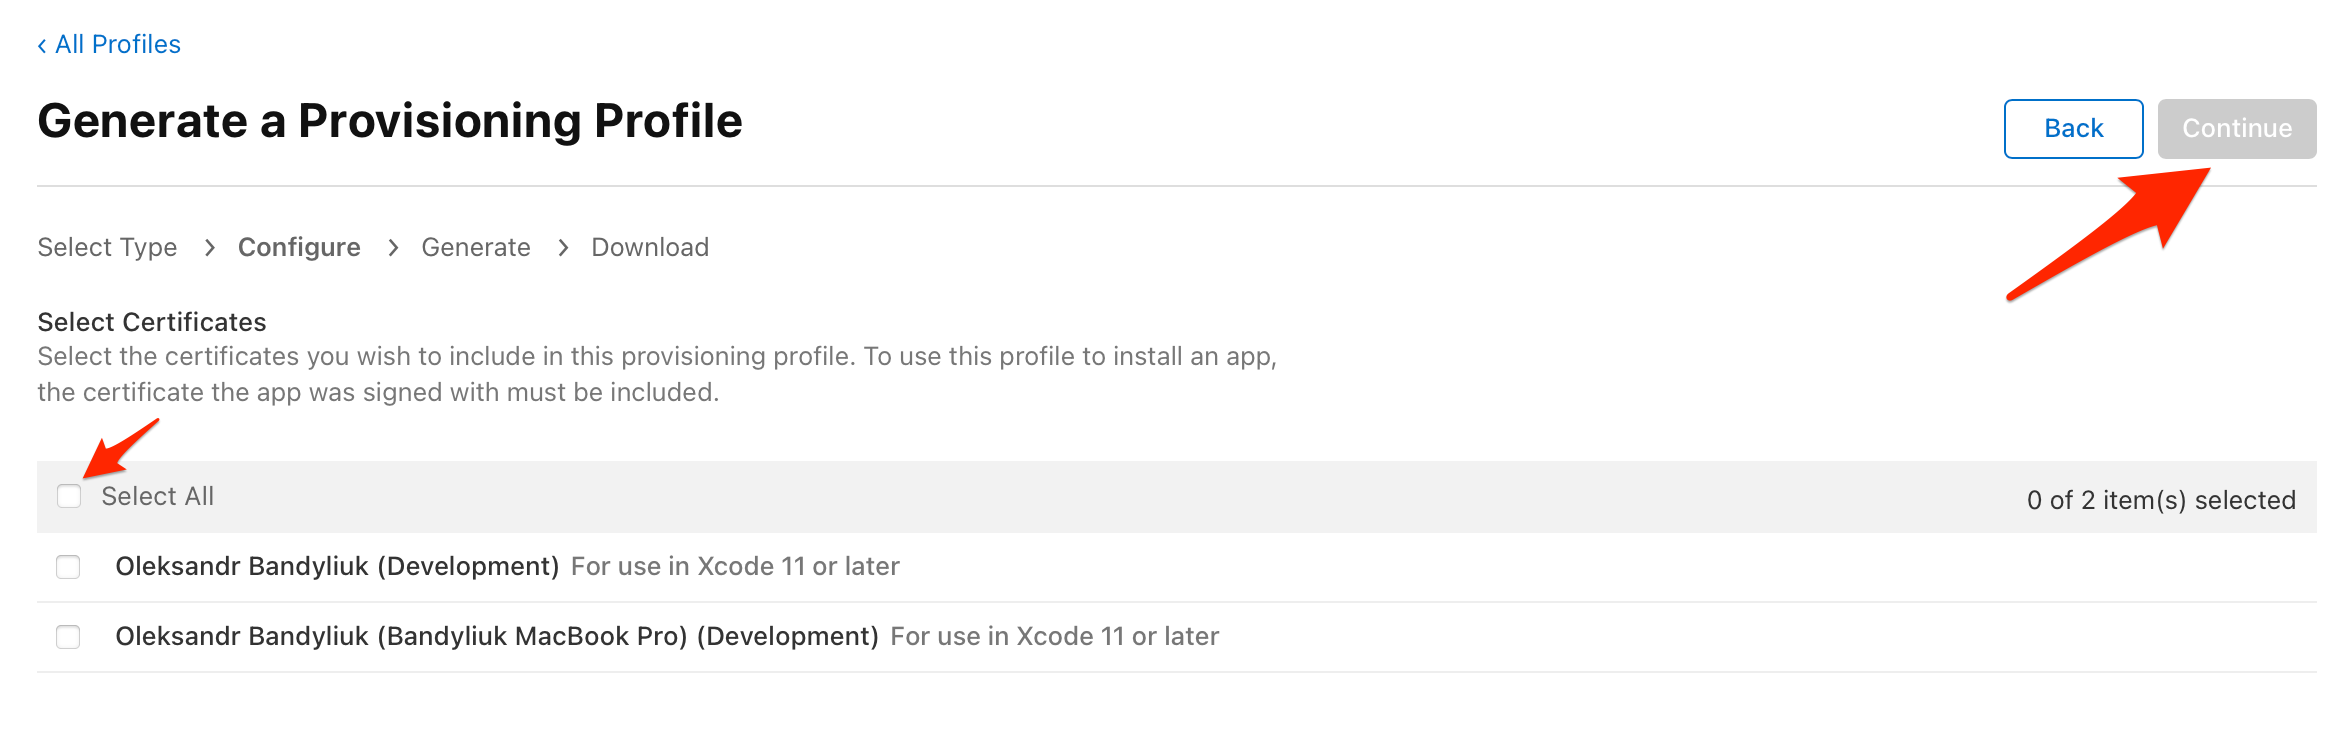Image resolution: width=2348 pixels, height=754 pixels.
Task: Click the Select All label text
Action: coord(158,496)
